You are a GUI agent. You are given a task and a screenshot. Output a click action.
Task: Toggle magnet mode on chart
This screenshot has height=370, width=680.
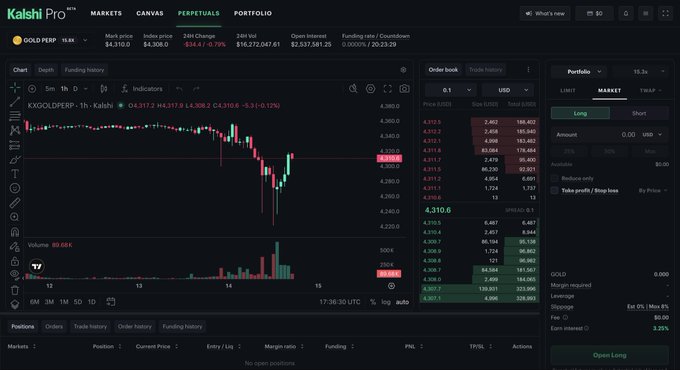(15, 232)
